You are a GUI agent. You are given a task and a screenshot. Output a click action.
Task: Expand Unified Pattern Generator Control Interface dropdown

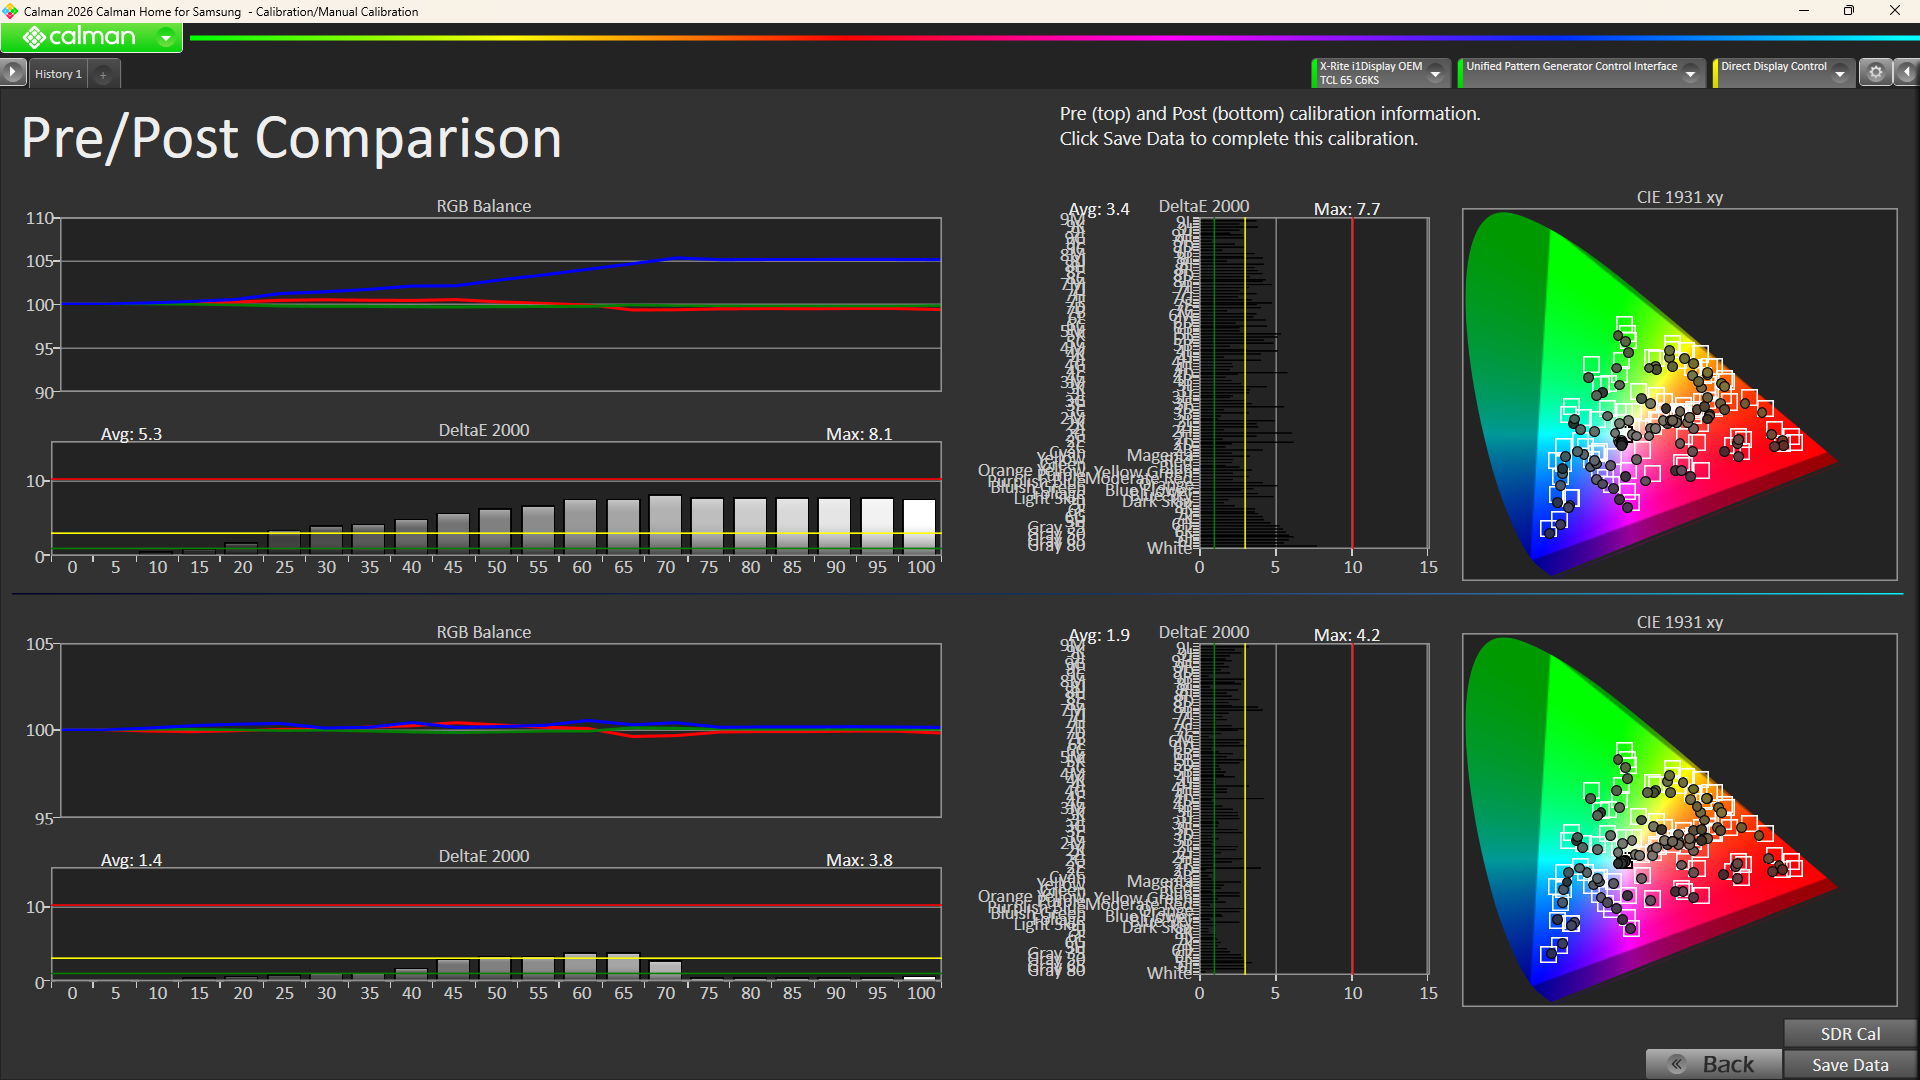click(1691, 73)
